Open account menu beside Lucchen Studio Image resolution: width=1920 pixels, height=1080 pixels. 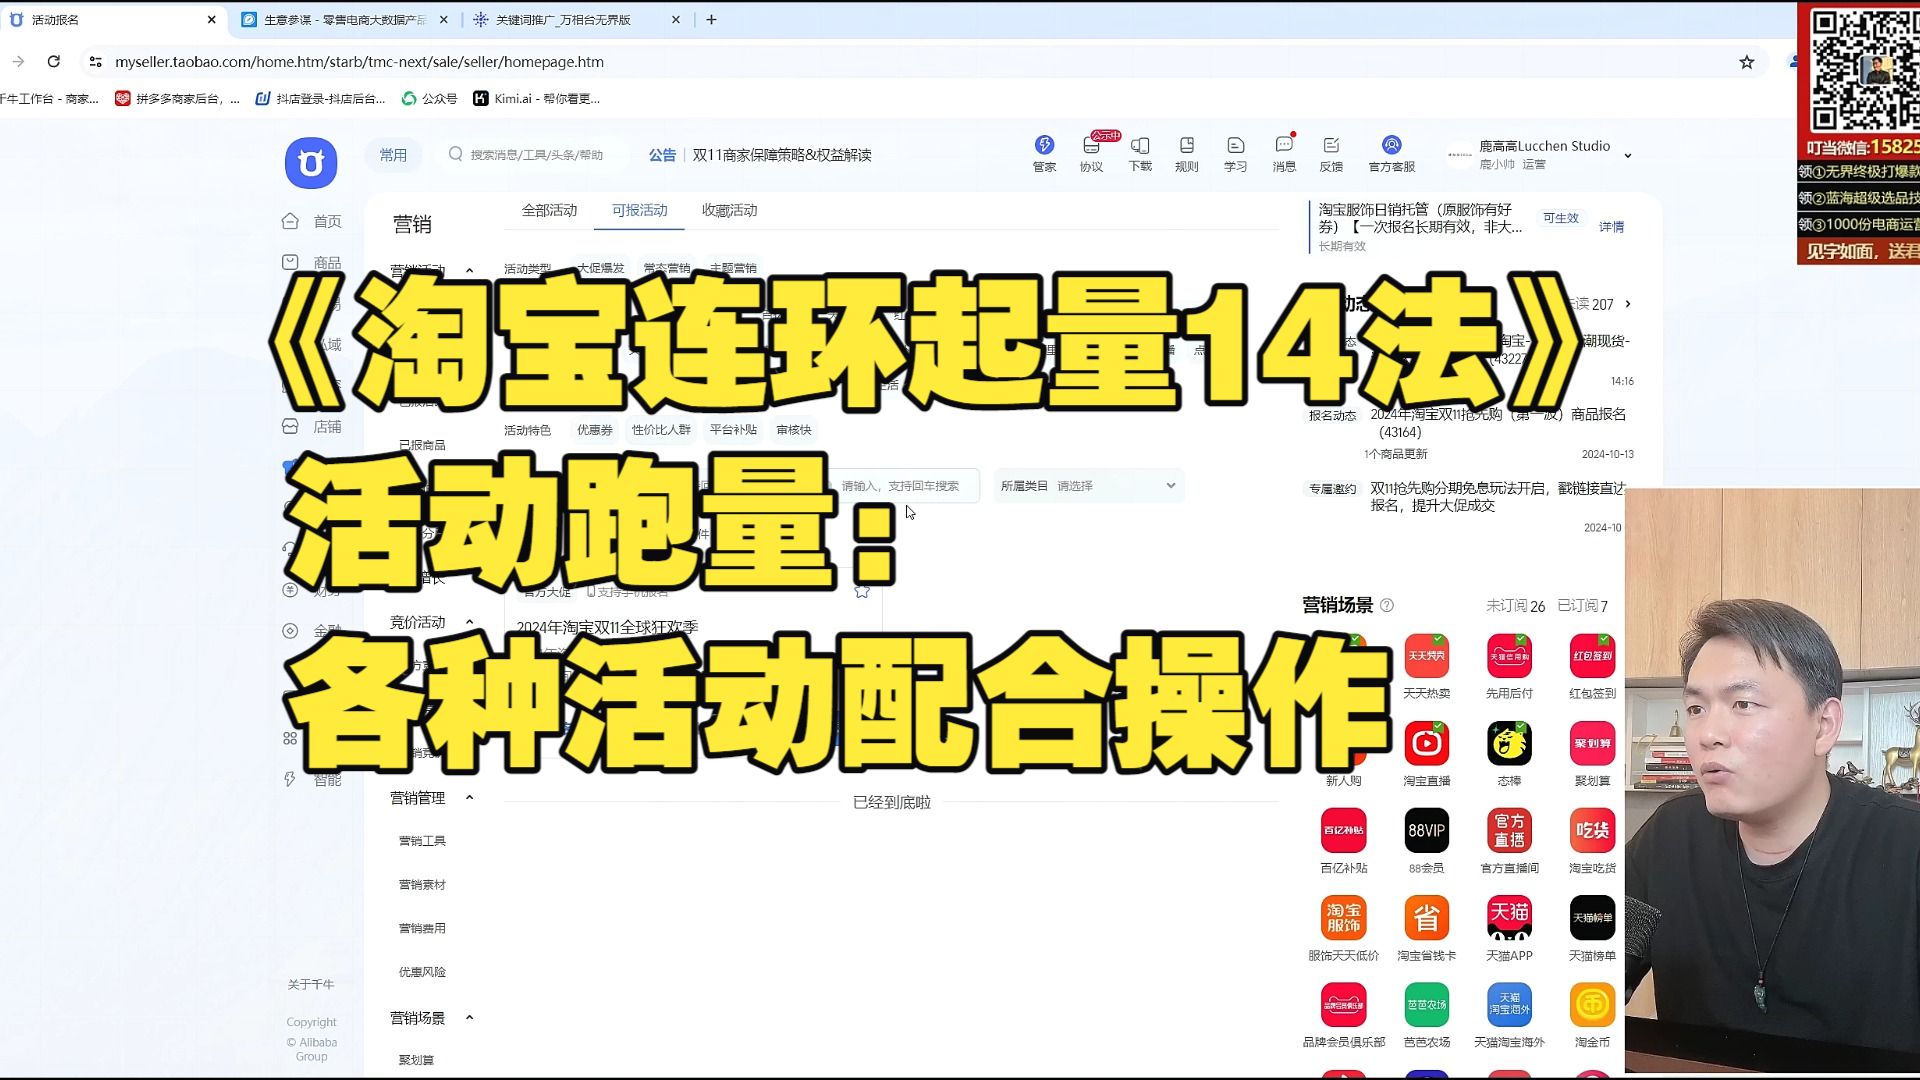pos(1628,156)
